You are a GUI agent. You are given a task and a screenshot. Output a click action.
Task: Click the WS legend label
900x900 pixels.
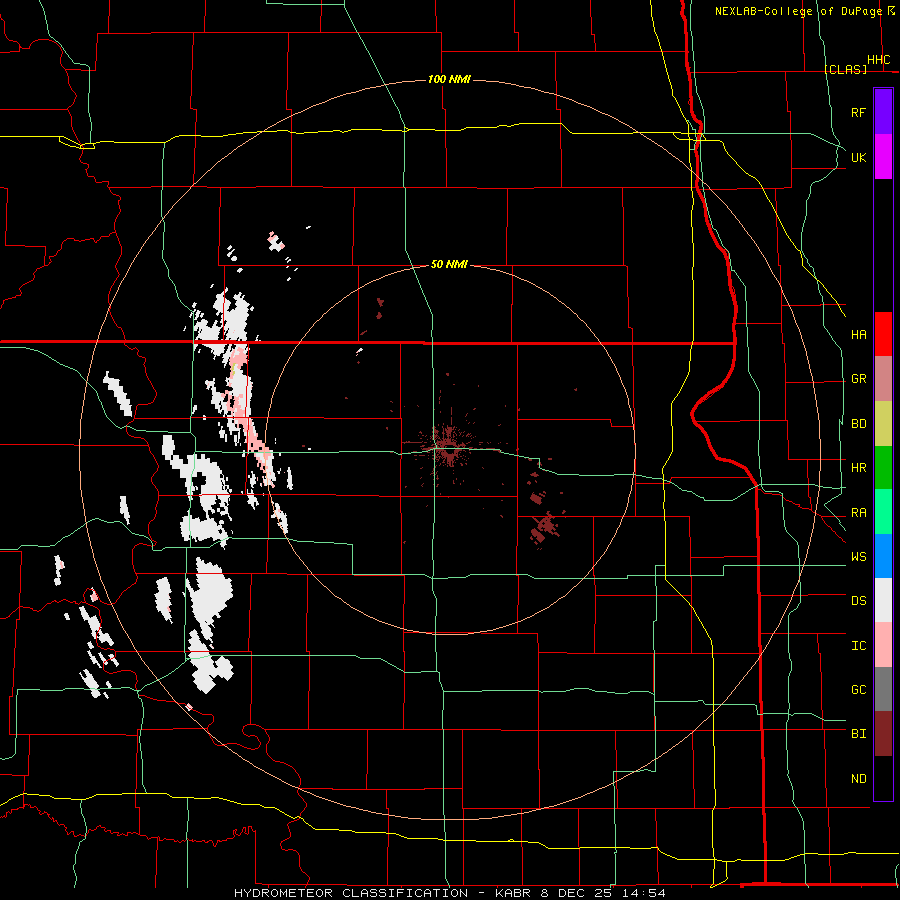(x=858, y=557)
